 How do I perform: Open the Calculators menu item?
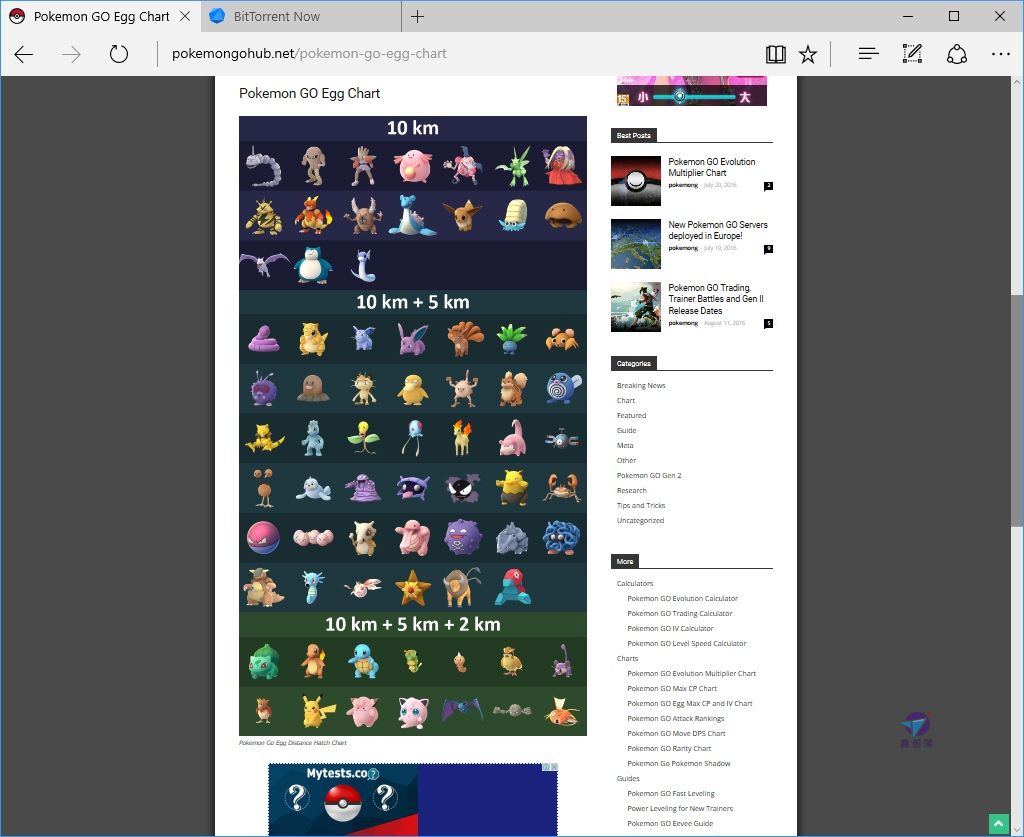(x=635, y=583)
